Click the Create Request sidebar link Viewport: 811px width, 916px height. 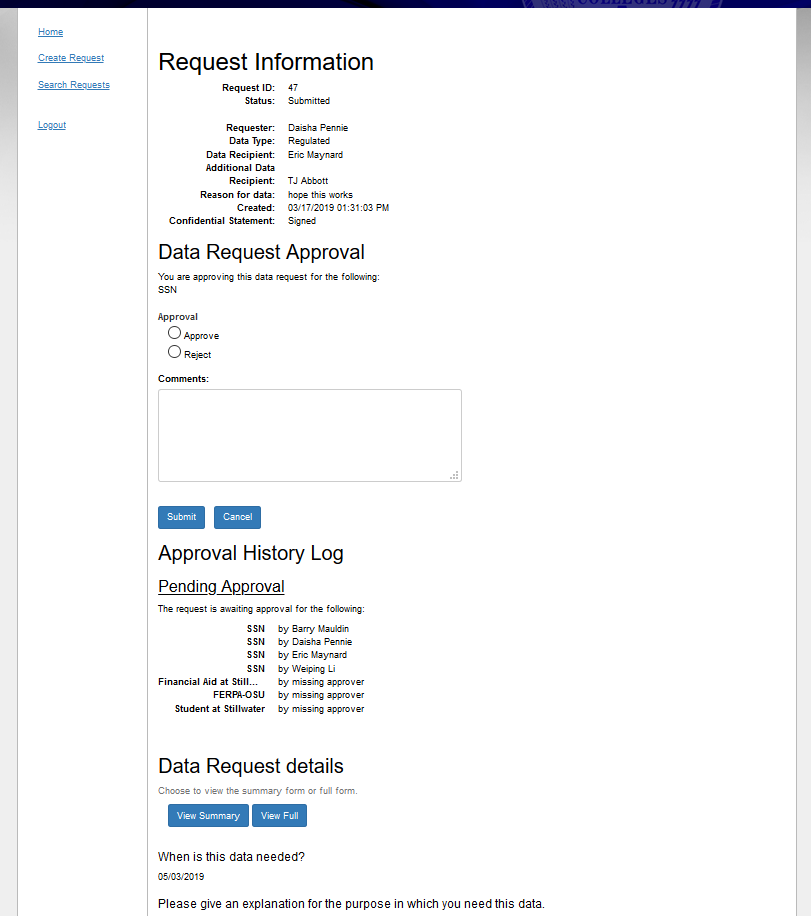(71, 58)
